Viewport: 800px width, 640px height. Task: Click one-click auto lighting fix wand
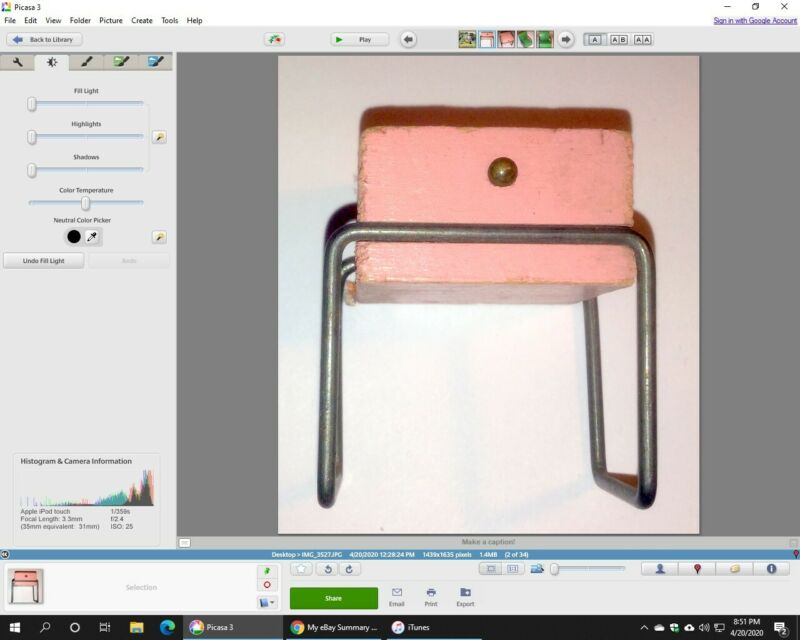pos(159,137)
